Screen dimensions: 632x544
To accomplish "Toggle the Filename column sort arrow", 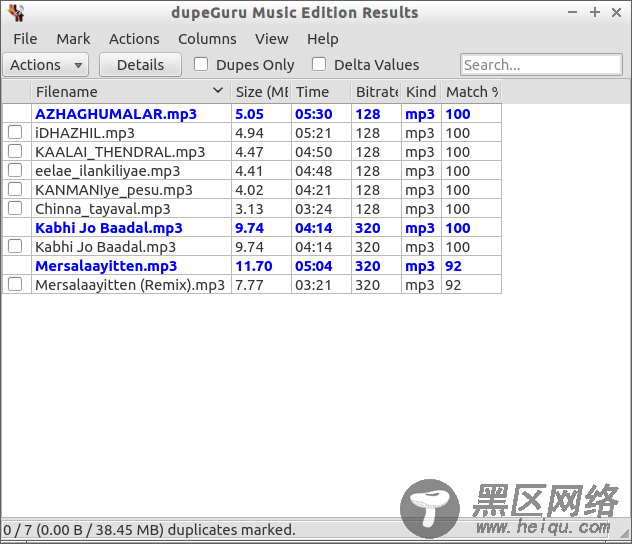I will pyautogui.click(x=218, y=91).
